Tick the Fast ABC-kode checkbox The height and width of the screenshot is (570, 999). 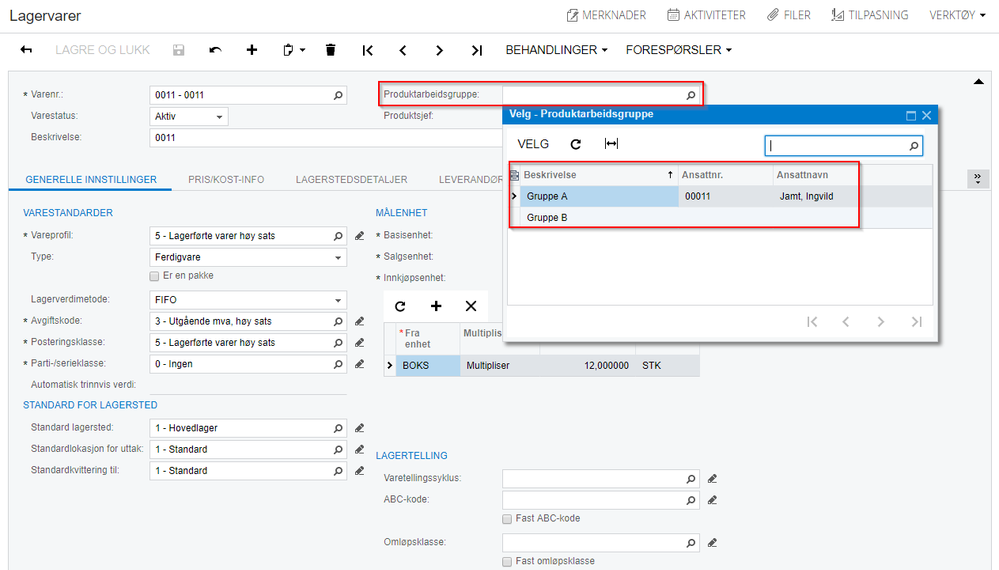point(507,519)
